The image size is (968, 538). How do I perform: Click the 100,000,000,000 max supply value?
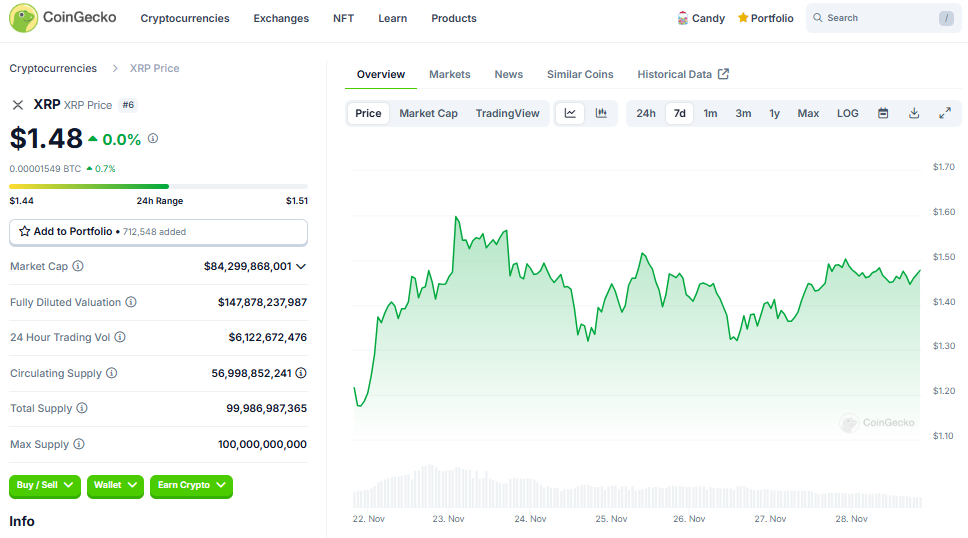[x=262, y=444]
